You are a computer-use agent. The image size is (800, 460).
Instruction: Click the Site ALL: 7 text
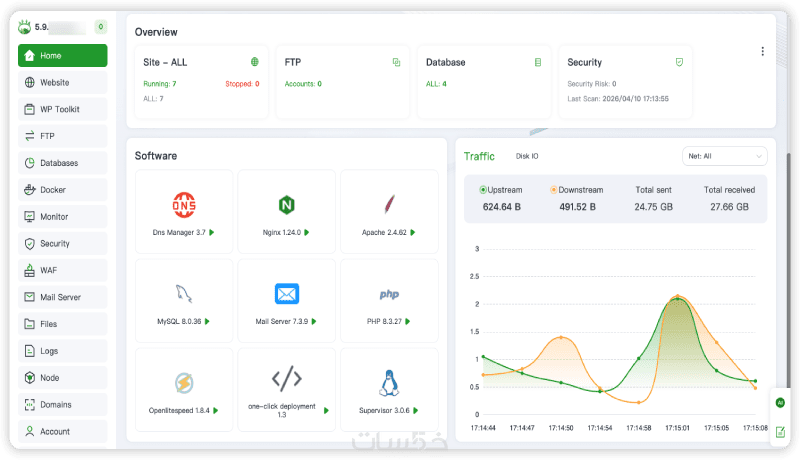click(x=153, y=98)
